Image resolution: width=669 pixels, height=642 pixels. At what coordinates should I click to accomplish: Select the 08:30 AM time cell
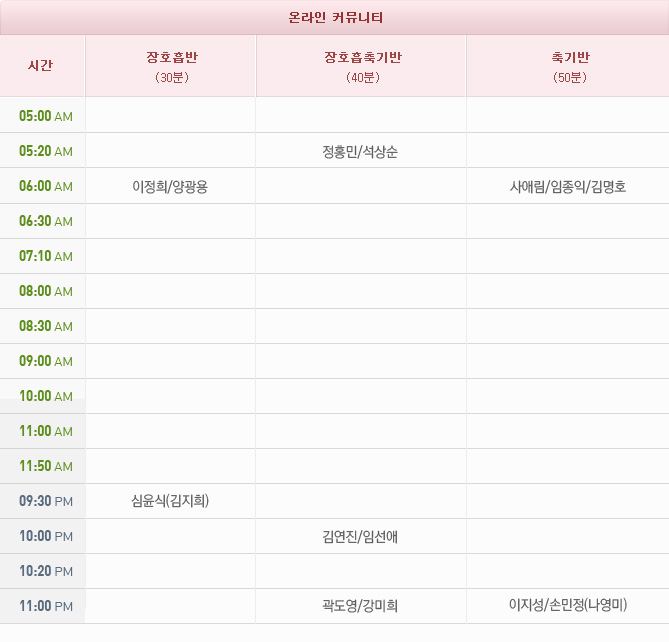[45, 326]
